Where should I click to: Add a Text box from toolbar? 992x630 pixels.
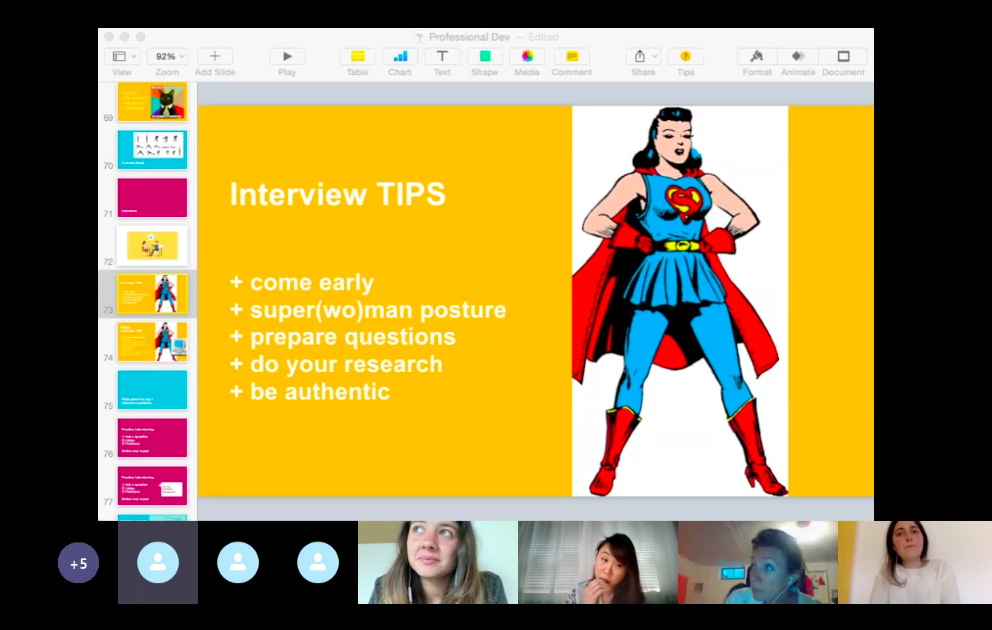(x=442, y=57)
